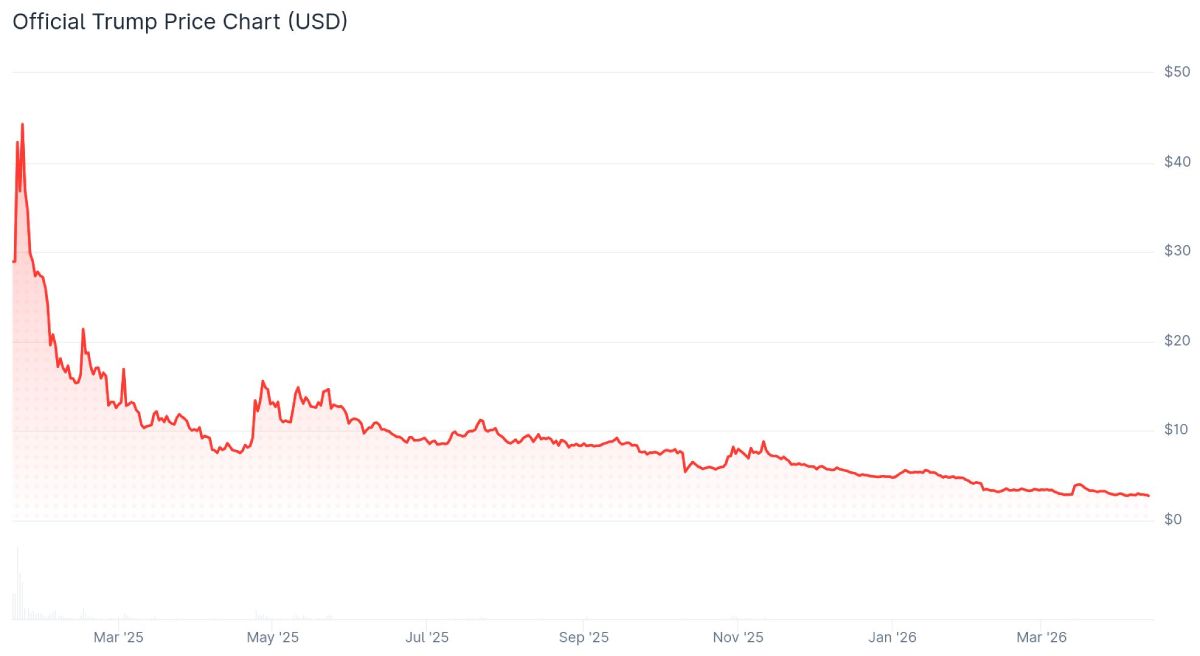1200x656 pixels.
Task: Click the tallest volume bar at chart start
Action: point(17,585)
